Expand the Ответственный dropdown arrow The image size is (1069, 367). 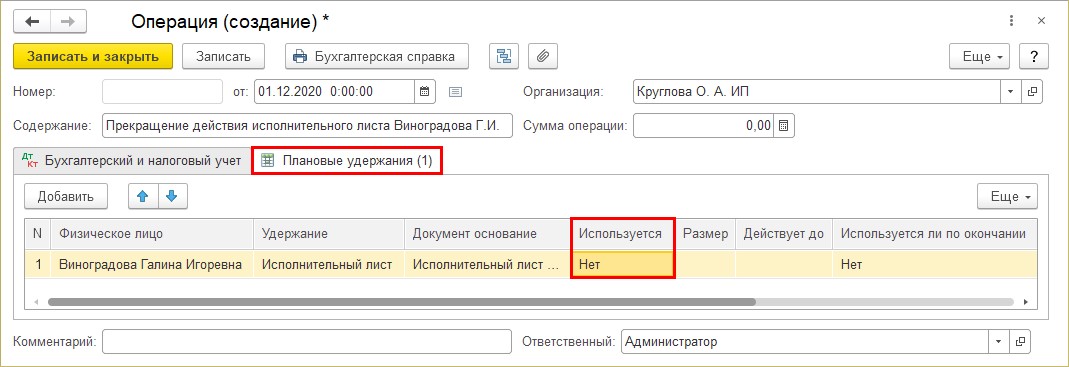click(999, 341)
